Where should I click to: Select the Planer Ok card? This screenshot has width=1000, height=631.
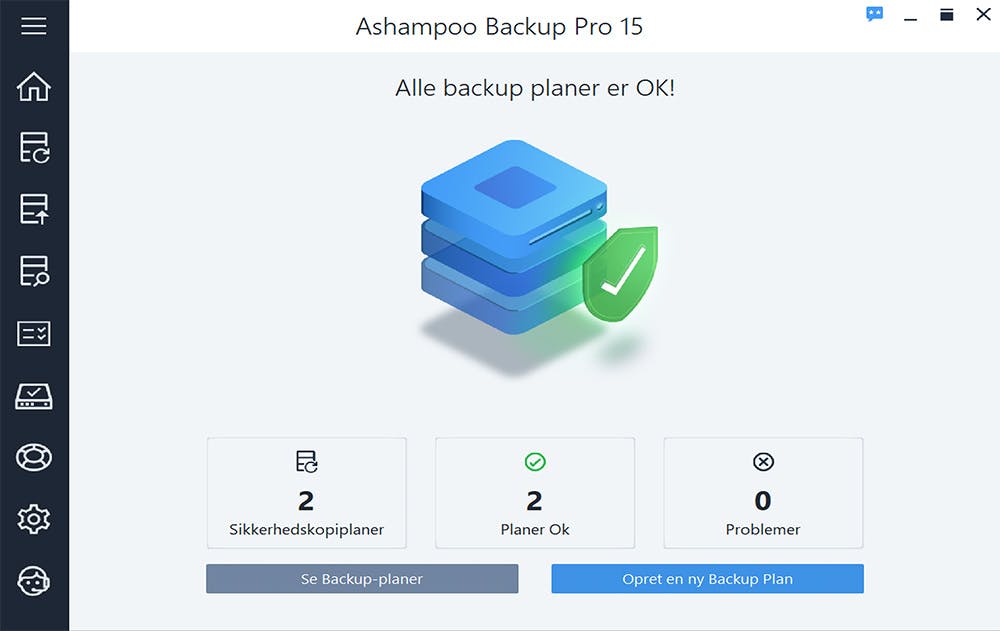pos(535,493)
